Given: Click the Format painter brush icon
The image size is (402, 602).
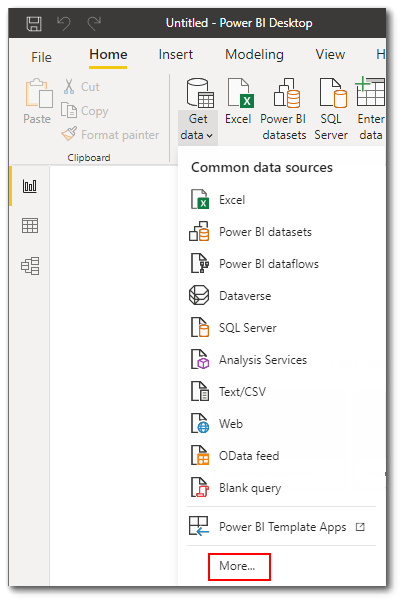Looking at the screenshot, I should tap(69, 134).
